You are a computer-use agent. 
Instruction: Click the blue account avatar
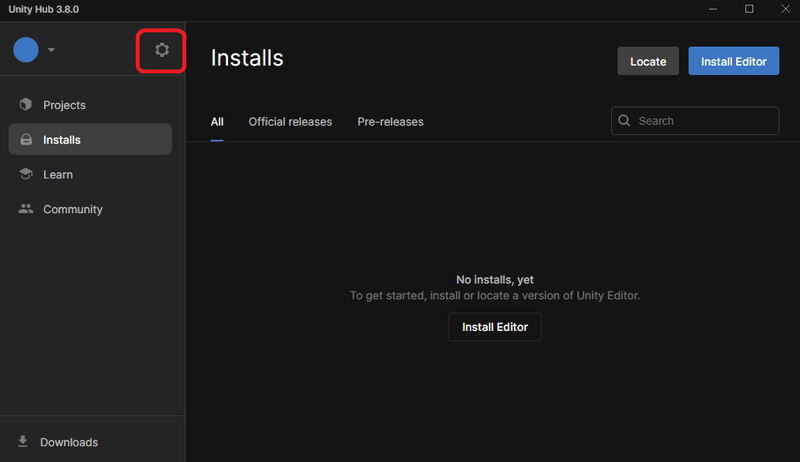[x=26, y=50]
